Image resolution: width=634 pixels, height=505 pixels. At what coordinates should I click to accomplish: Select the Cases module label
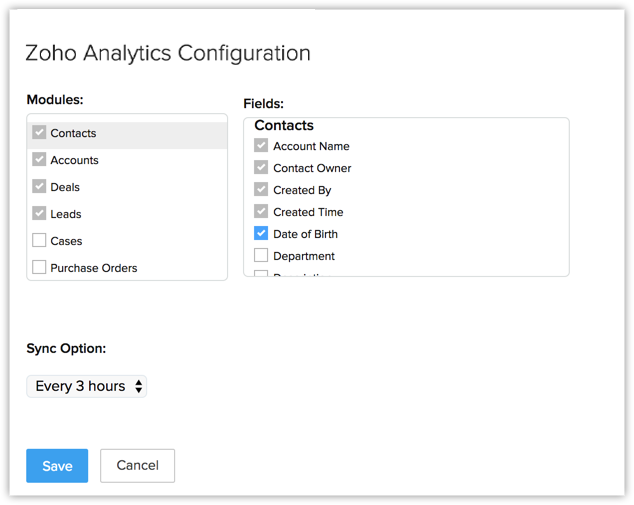pos(66,241)
